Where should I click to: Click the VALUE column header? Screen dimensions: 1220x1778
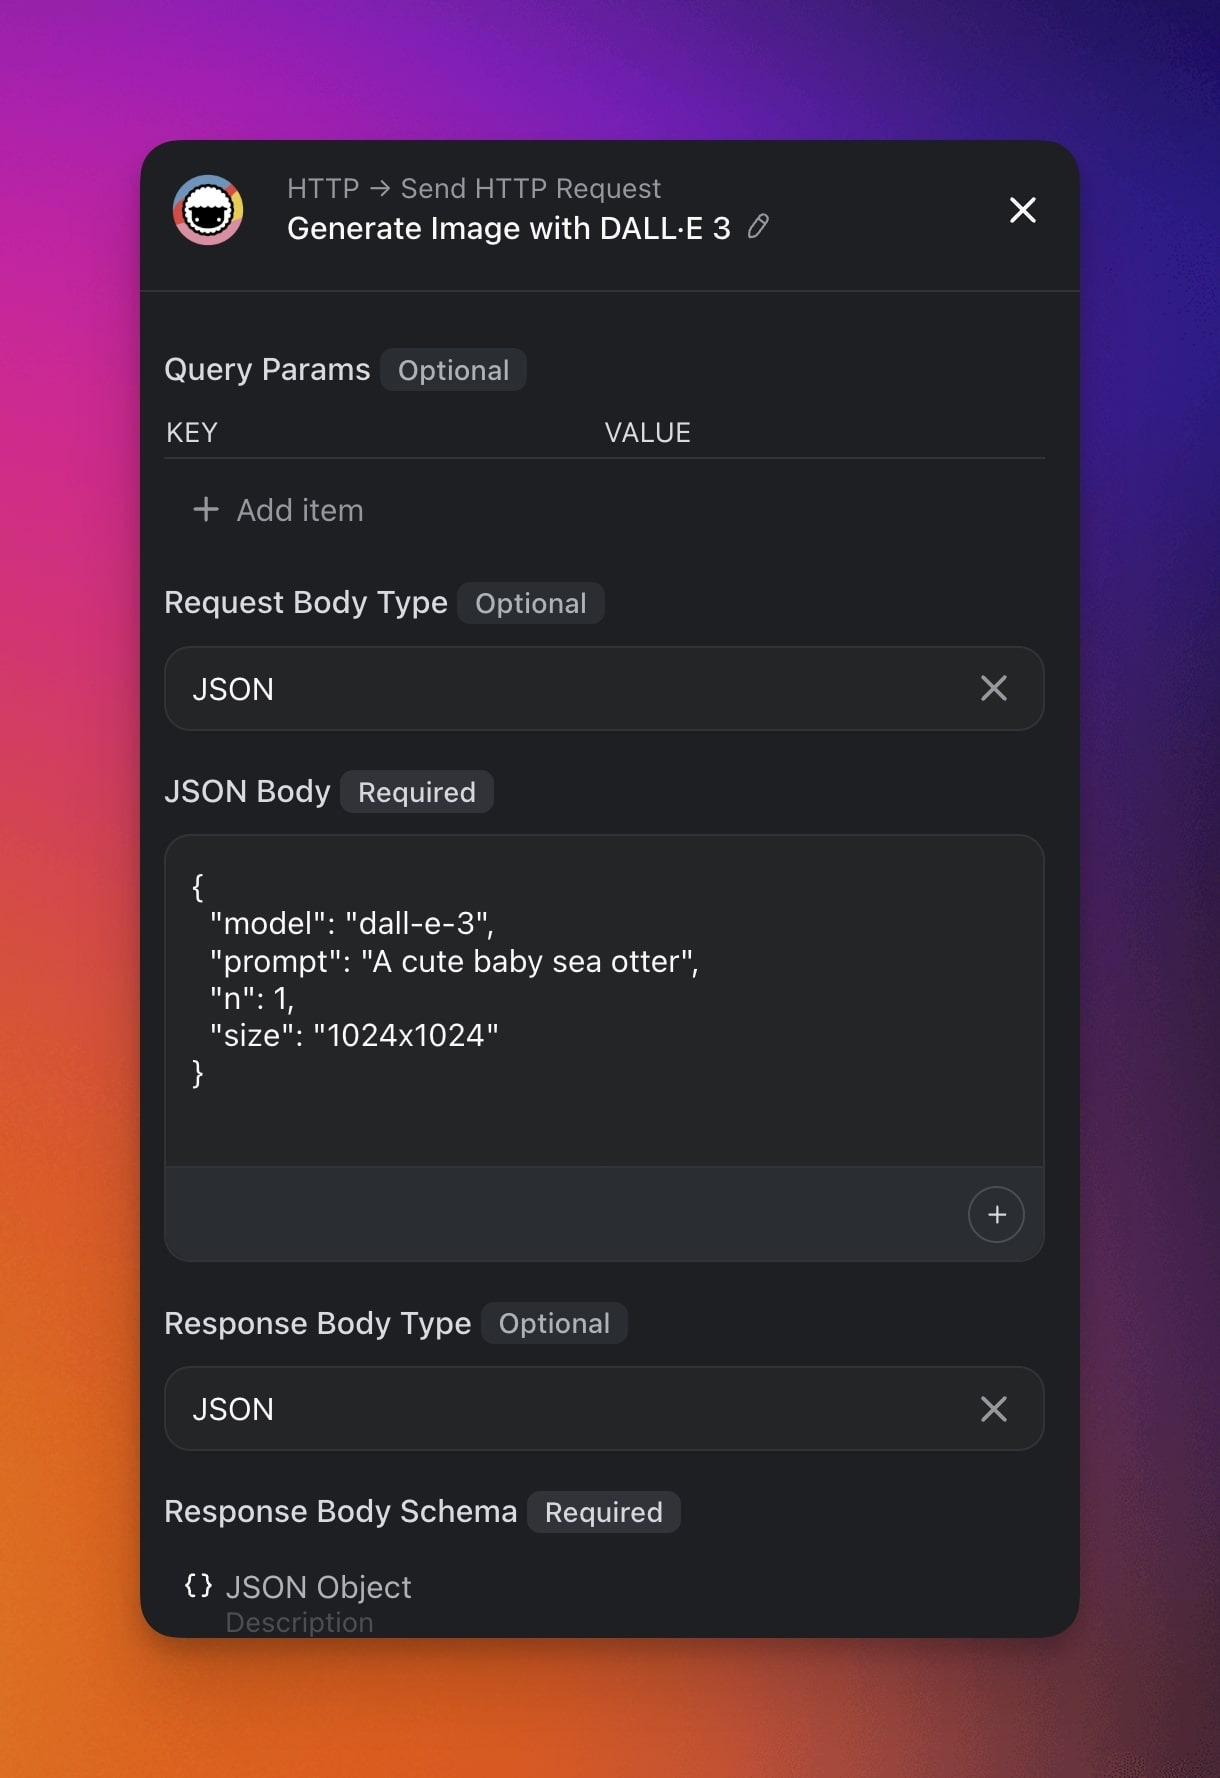click(x=647, y=432)
